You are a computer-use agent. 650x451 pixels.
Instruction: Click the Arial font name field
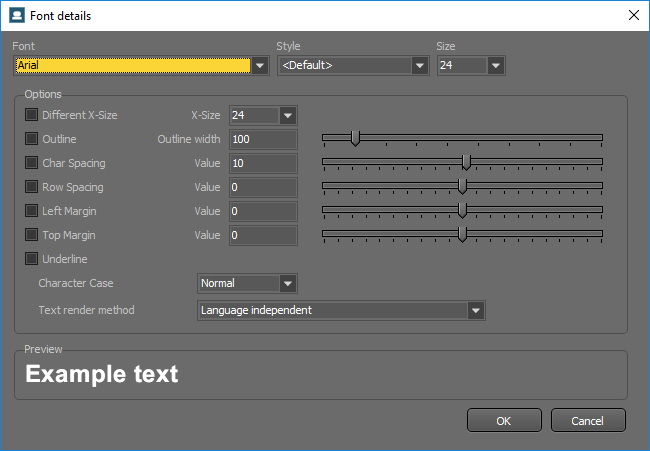tap(133, 65)
